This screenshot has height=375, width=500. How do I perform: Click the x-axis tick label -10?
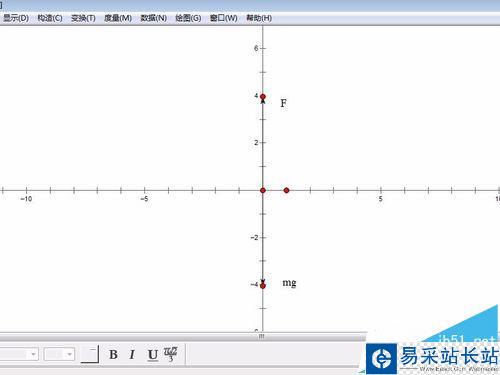click(26, 199)
